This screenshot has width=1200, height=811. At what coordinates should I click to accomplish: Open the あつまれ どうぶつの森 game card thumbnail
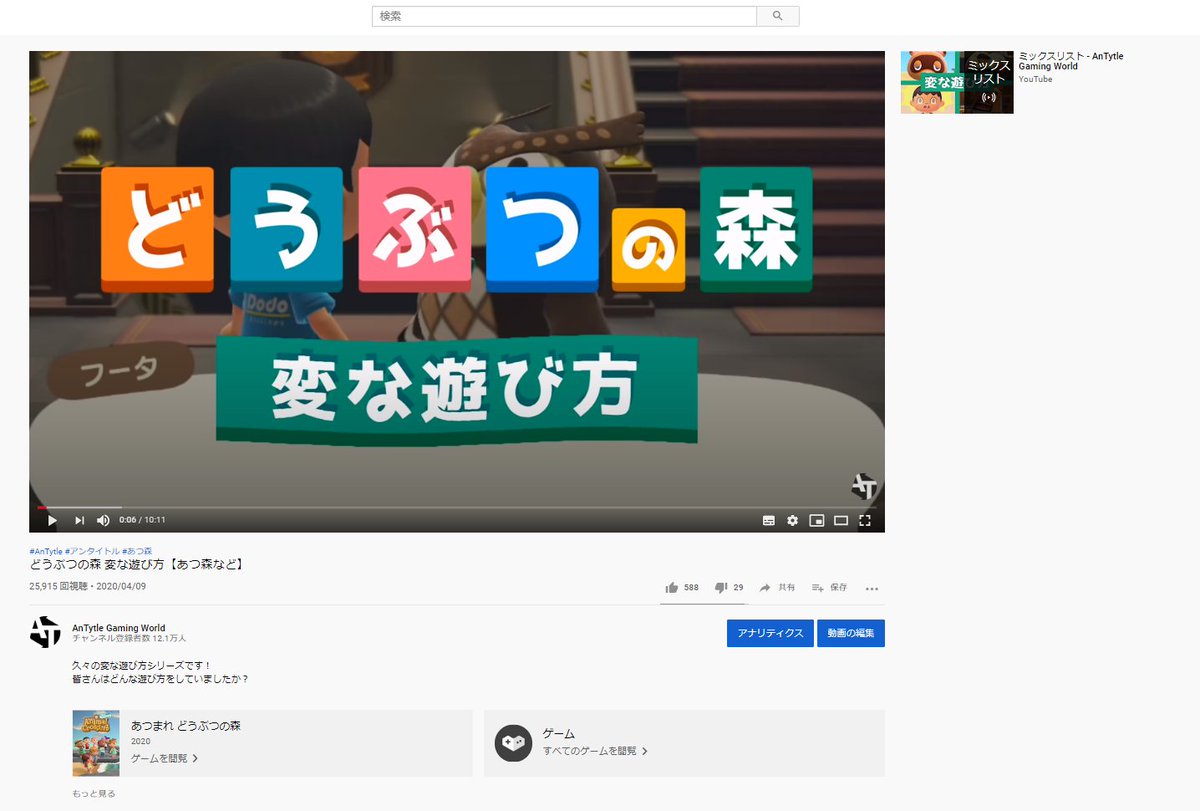(x=96, y=743)
